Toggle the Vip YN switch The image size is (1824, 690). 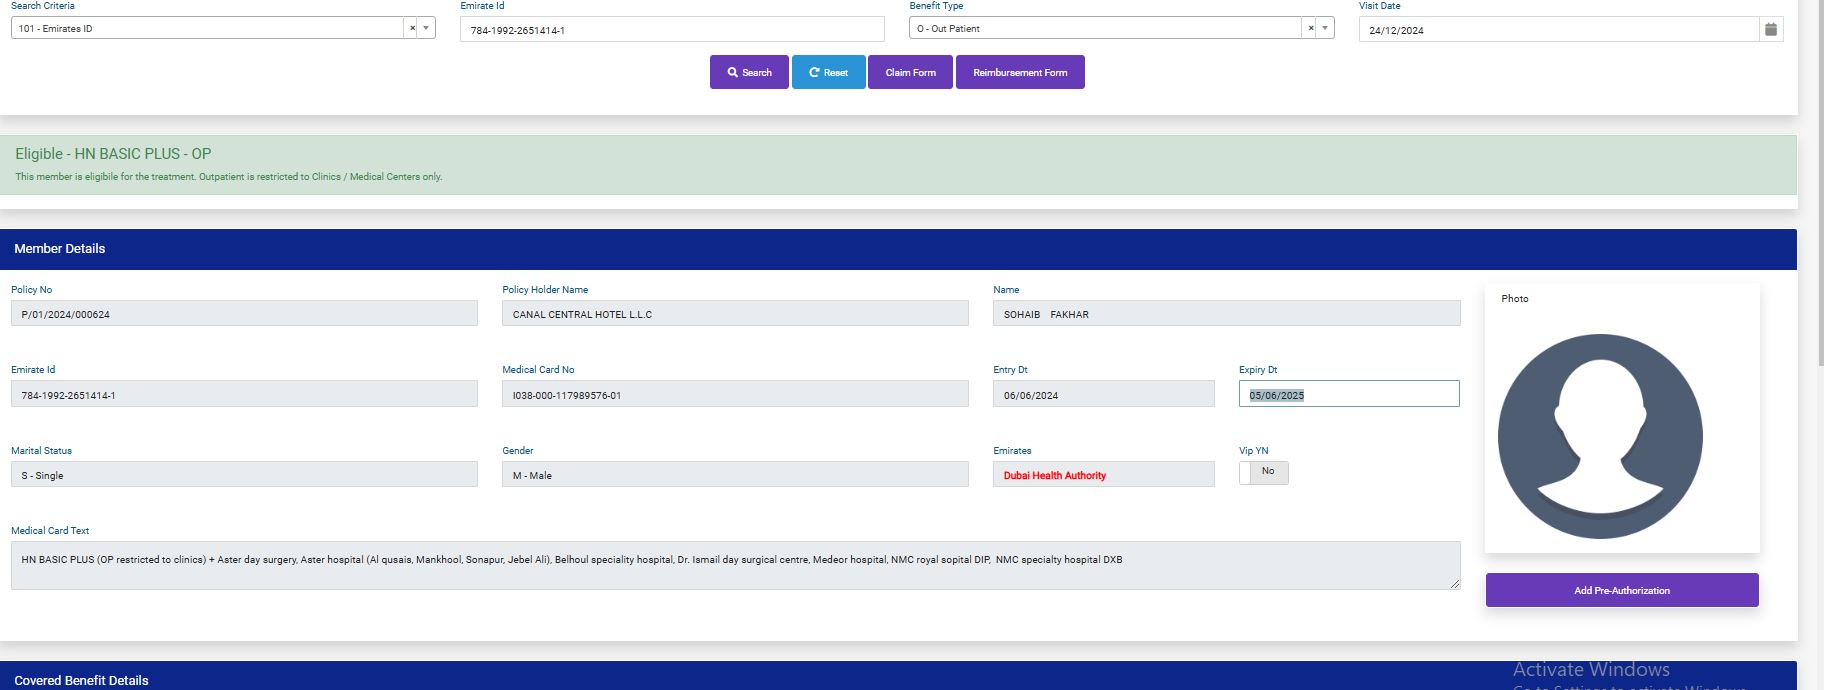tap(1263, 472)
